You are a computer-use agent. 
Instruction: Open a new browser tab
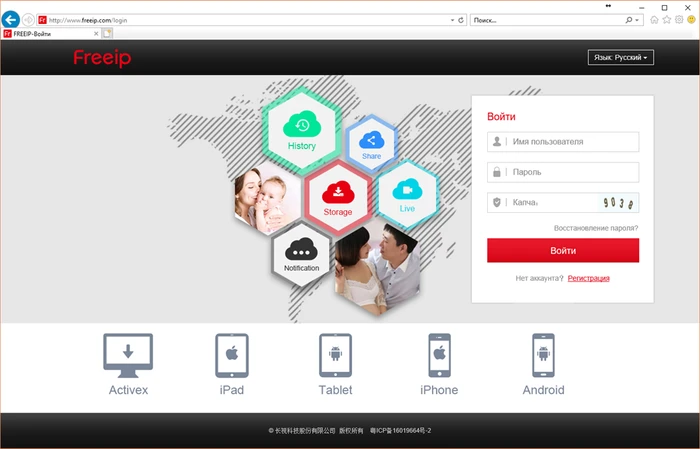pyautogui.click(x=107, y=33)
